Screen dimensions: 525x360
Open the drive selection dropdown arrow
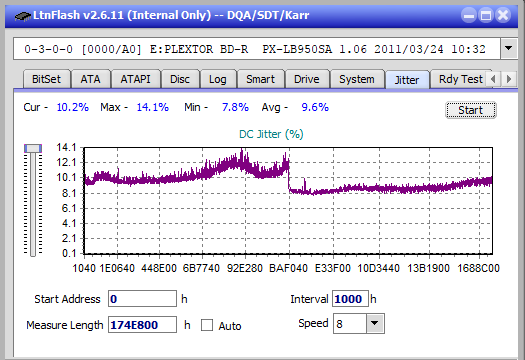click(509, 48)
